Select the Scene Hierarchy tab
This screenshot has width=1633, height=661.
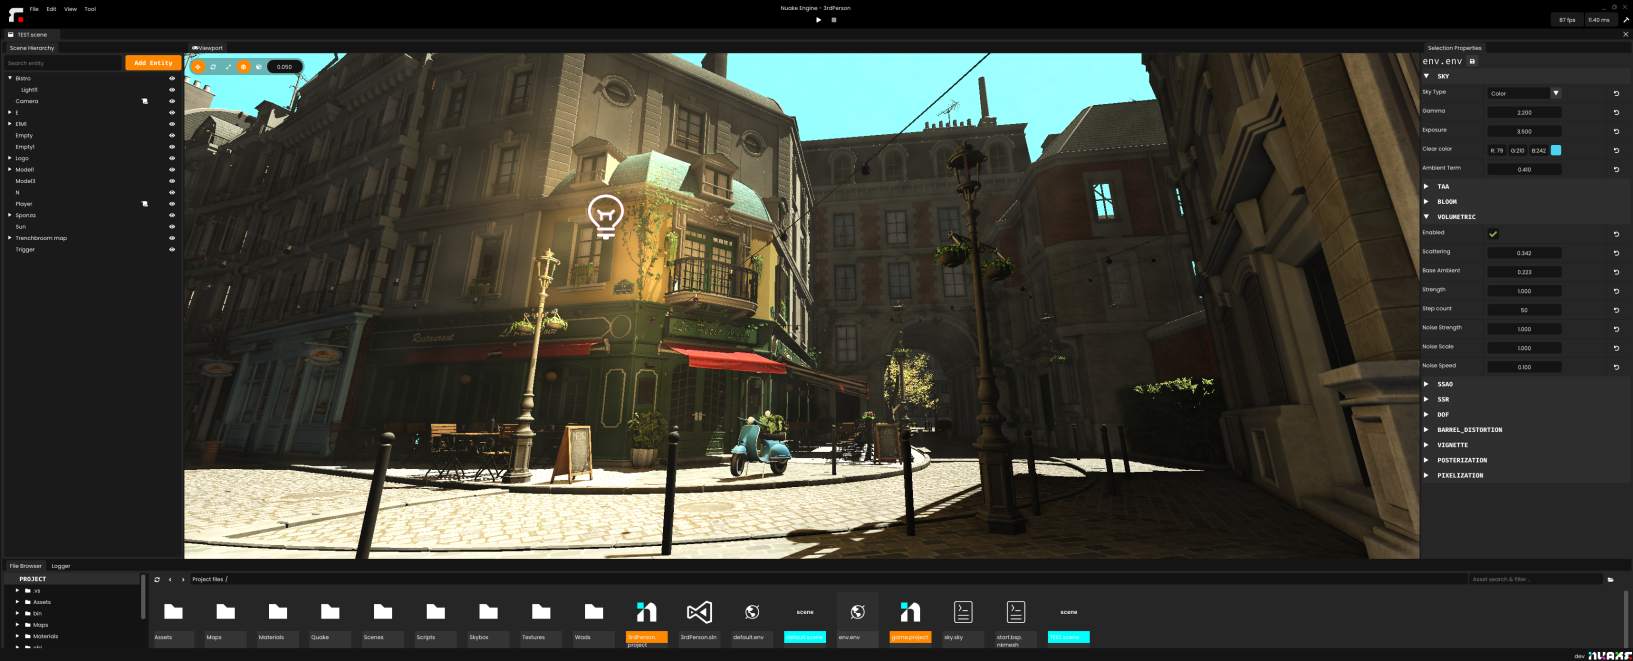click(x=32, y=48)
